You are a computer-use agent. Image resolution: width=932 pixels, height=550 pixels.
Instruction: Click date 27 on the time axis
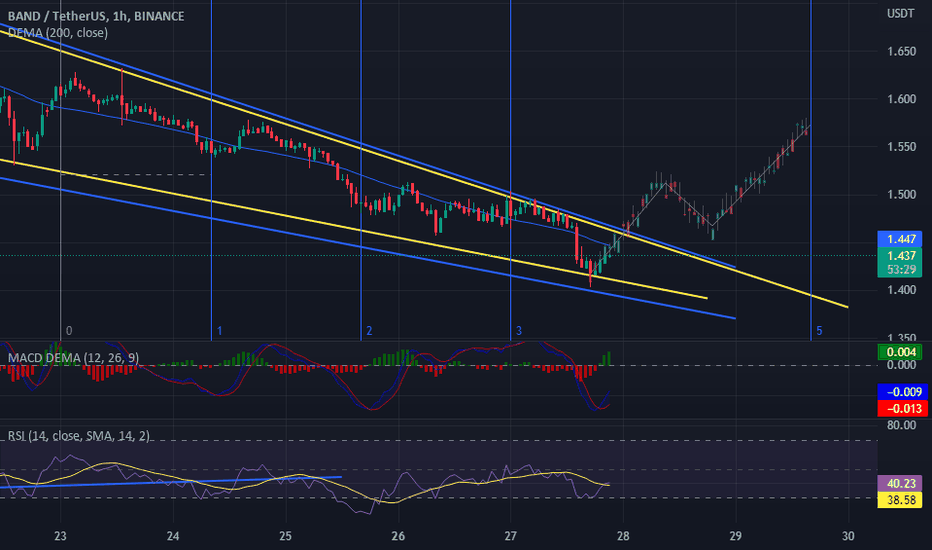pyautogui.click(x=511, y=536)
